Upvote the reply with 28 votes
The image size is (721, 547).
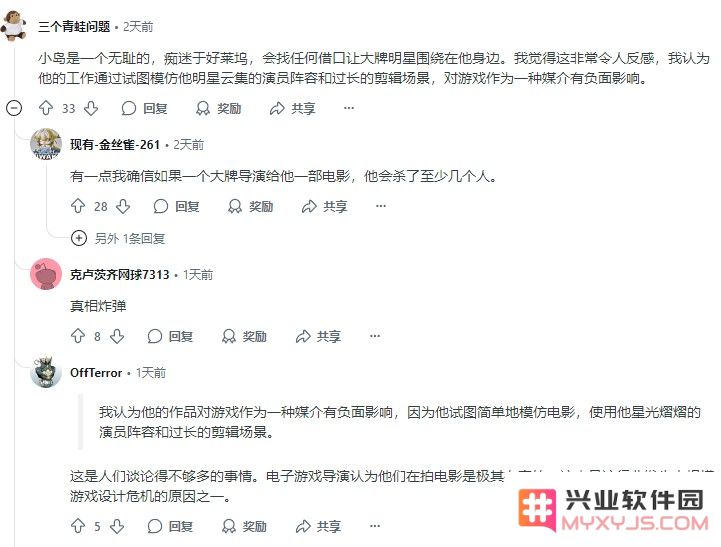(78, 206)
